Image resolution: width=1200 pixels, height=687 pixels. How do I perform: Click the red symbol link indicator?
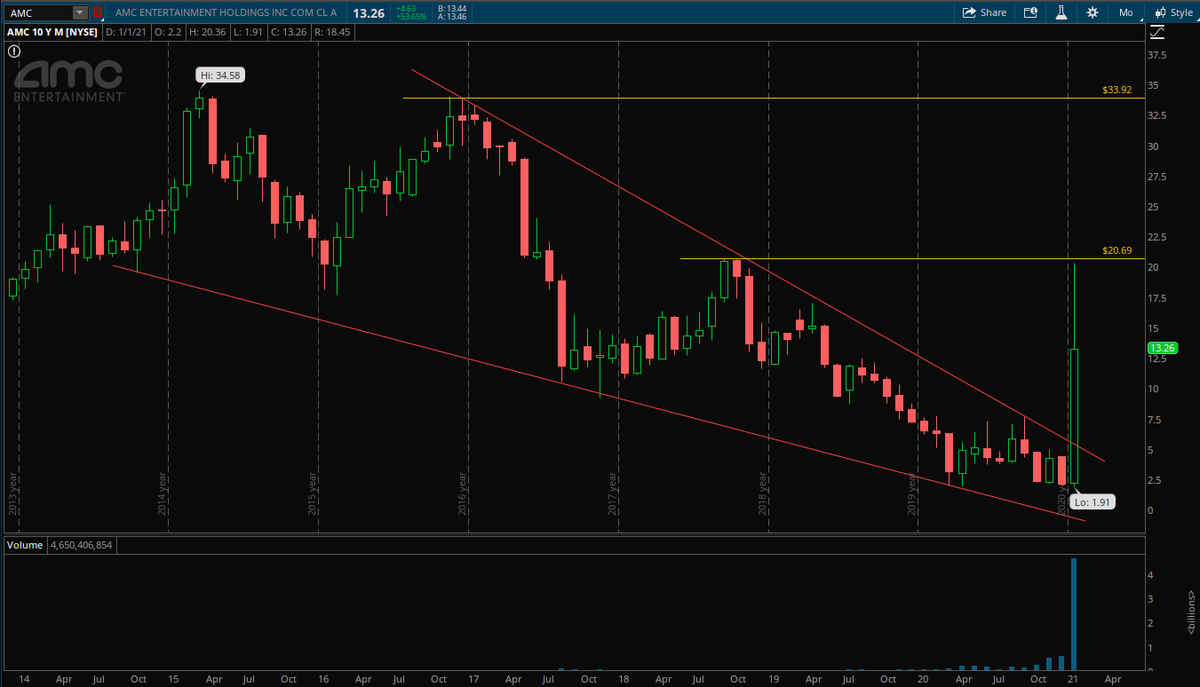click(x=96, y=12)
